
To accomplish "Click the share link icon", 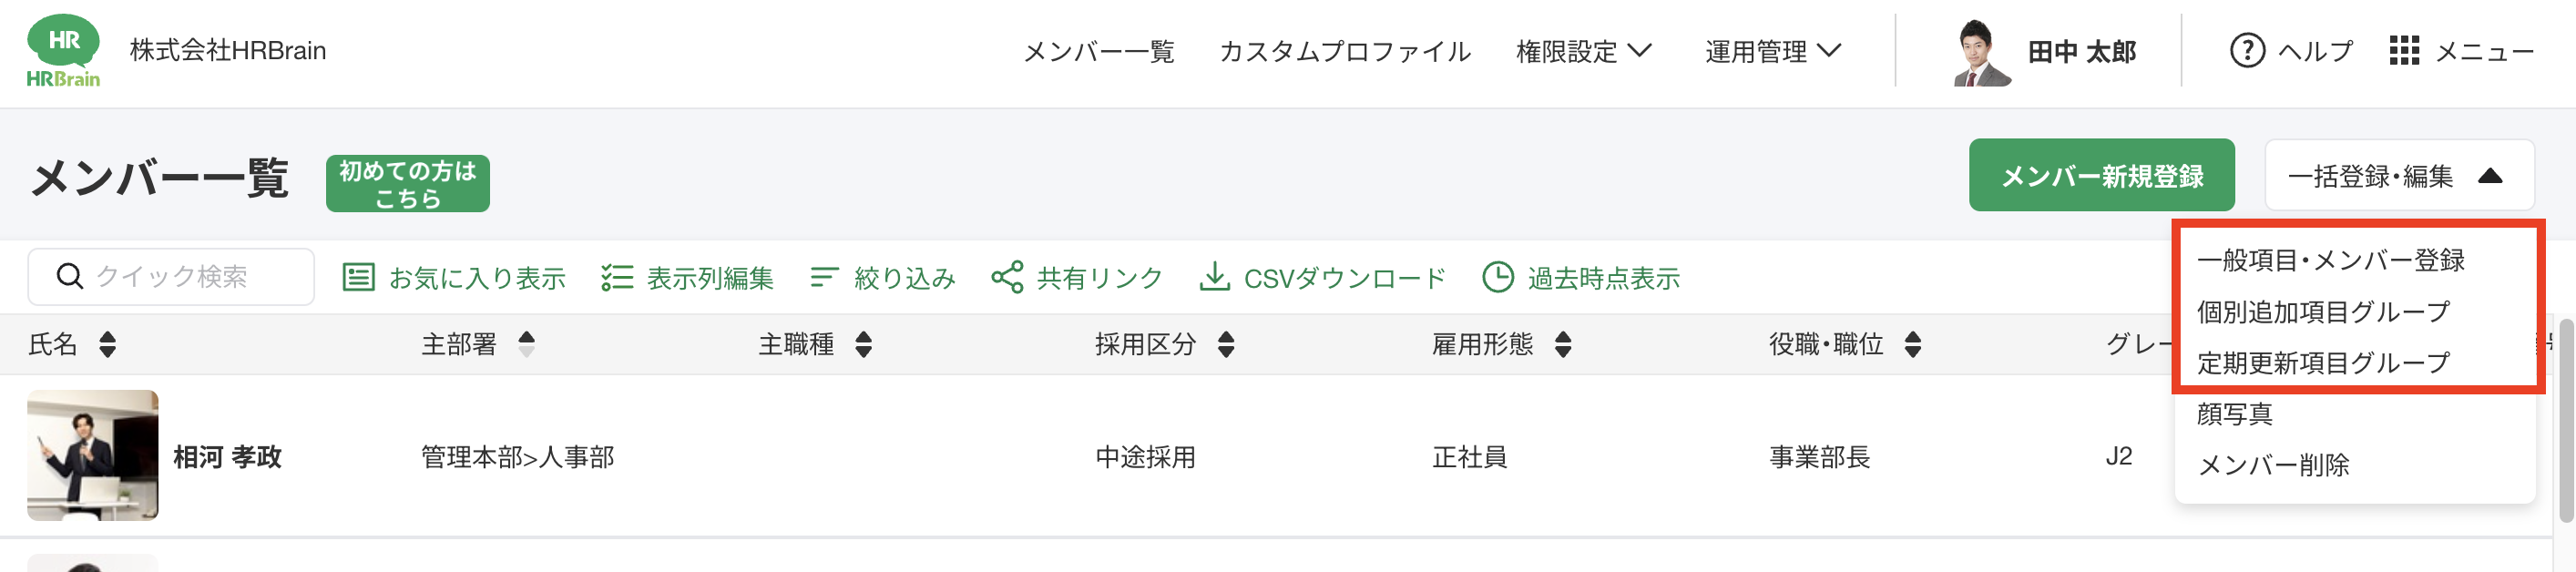I will click(1007, 277).
